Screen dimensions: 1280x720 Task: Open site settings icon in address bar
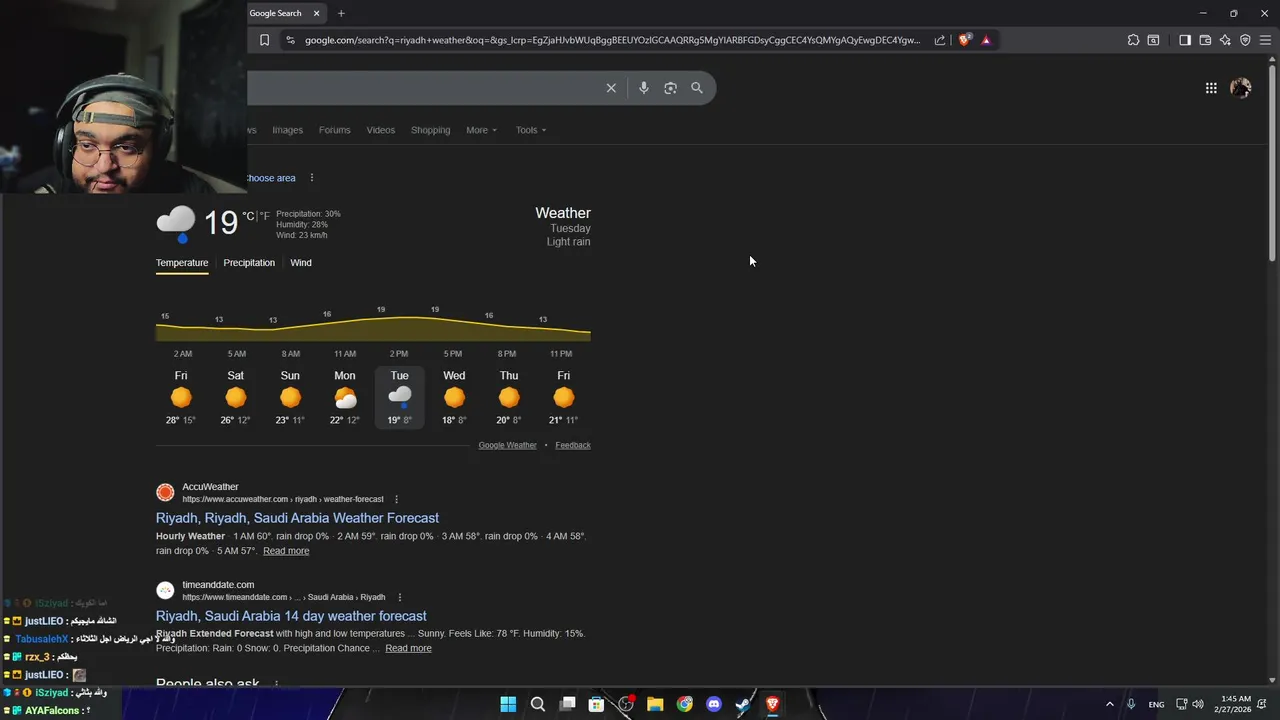290,40
